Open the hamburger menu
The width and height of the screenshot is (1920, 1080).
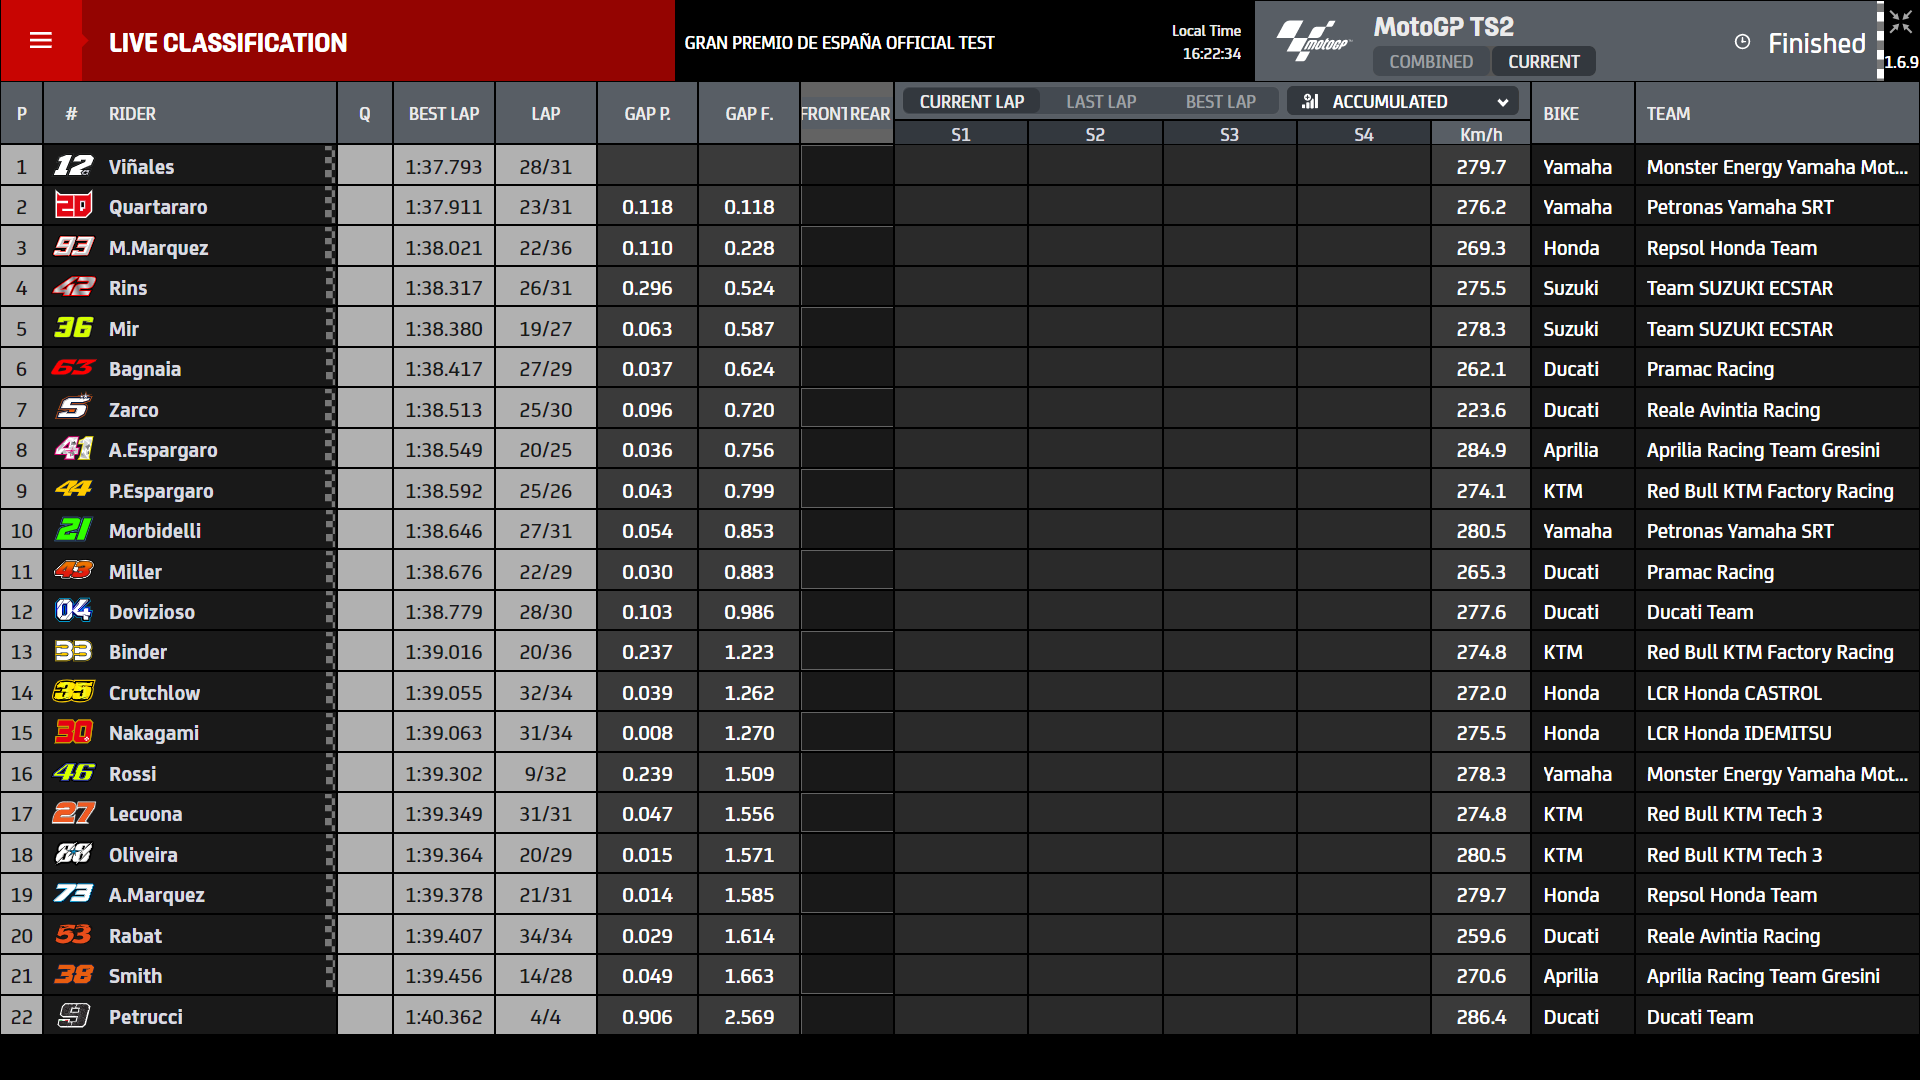click(40, 41)
